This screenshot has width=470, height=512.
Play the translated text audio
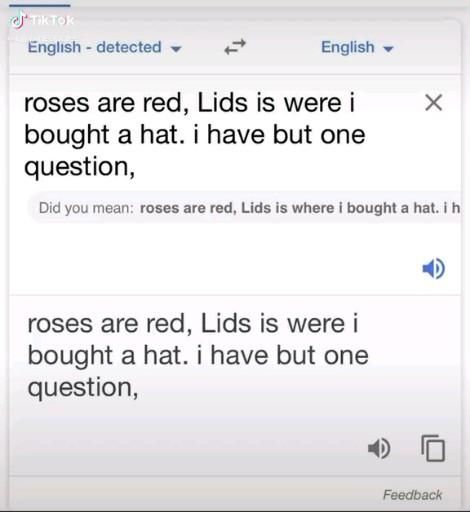click(x=379, y=448)
